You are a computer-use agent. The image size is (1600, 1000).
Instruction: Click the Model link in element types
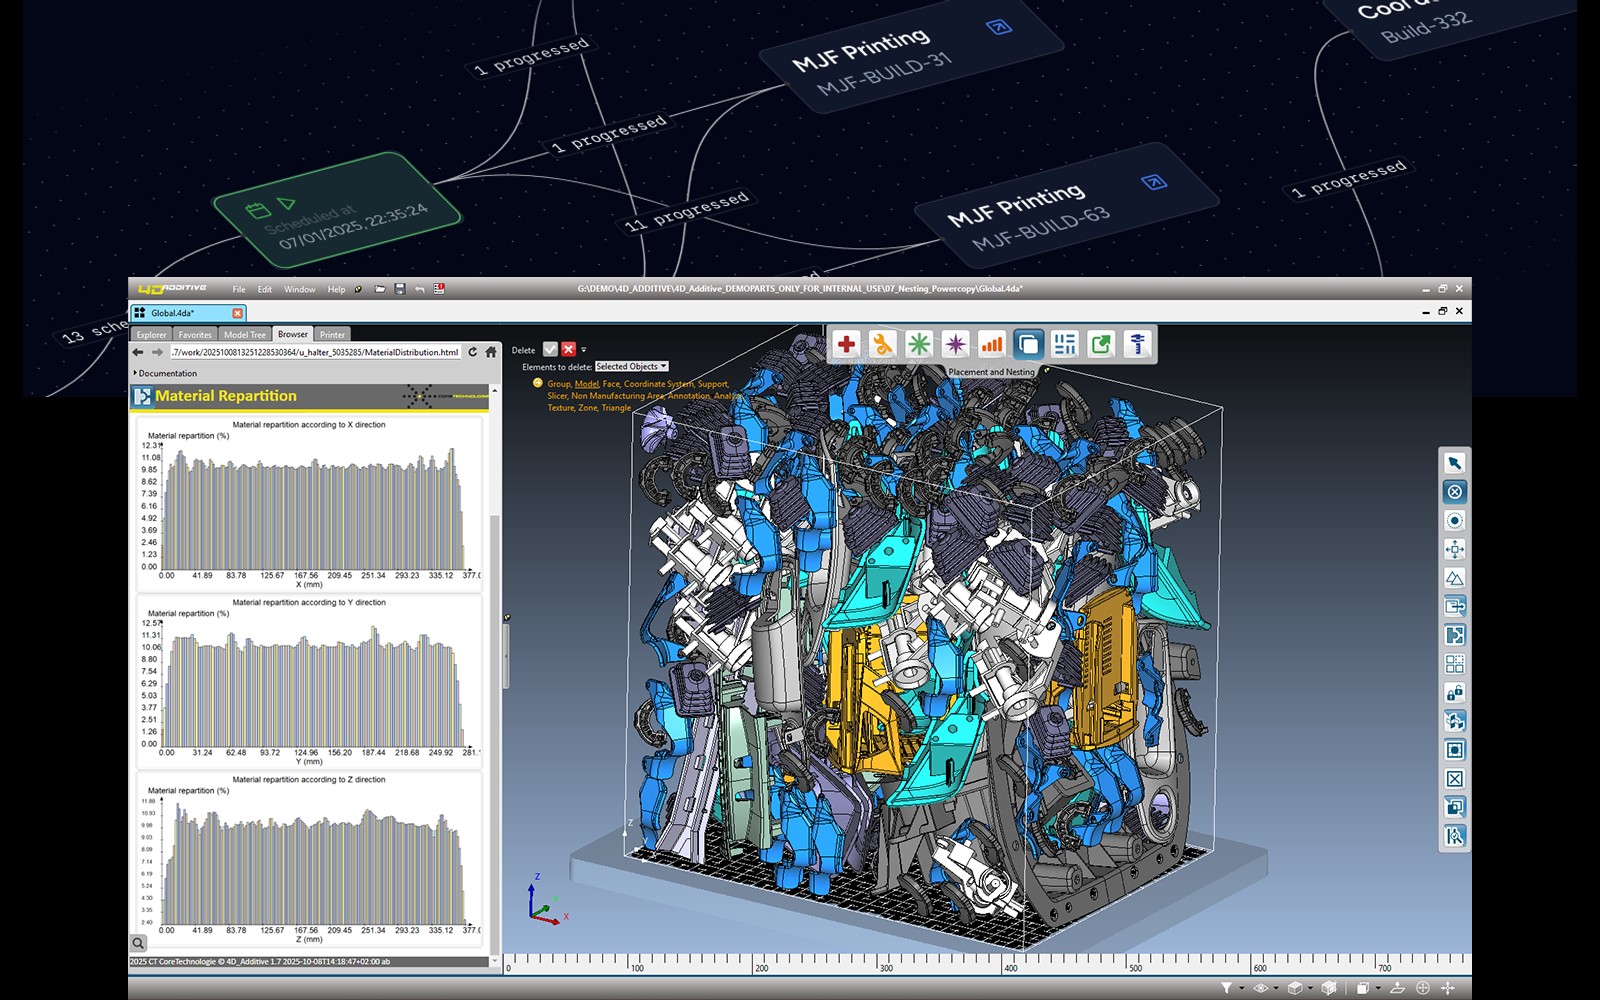click(x=587, y=384)
